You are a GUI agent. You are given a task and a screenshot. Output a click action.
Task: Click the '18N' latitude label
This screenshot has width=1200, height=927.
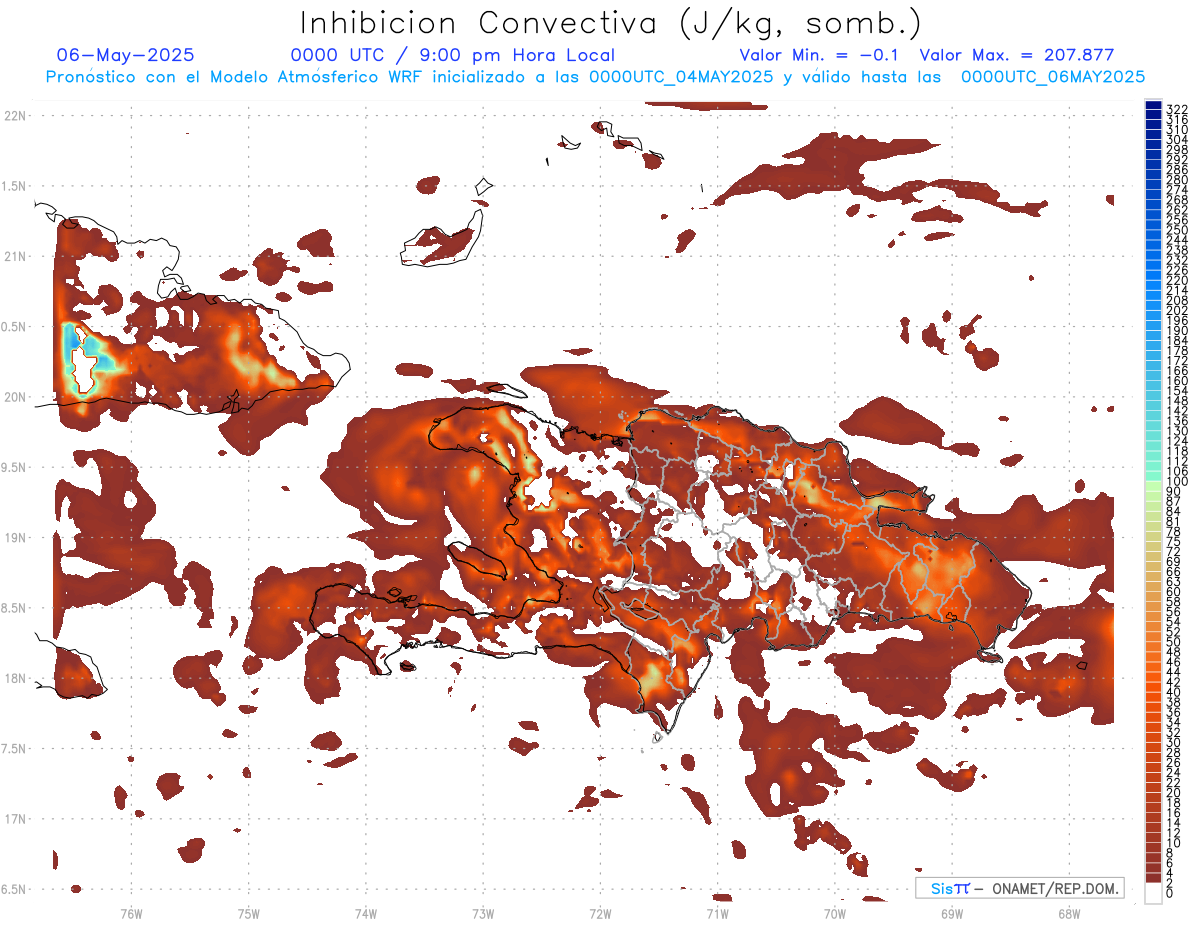pos(15,678)
